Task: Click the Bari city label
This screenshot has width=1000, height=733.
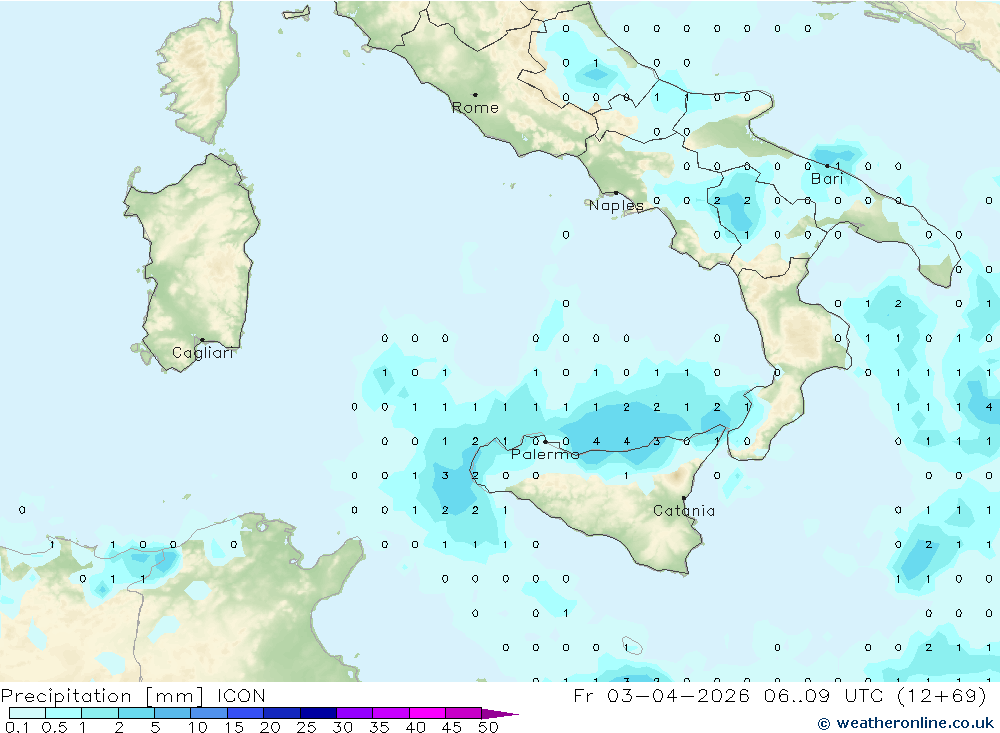Action: 827,179
